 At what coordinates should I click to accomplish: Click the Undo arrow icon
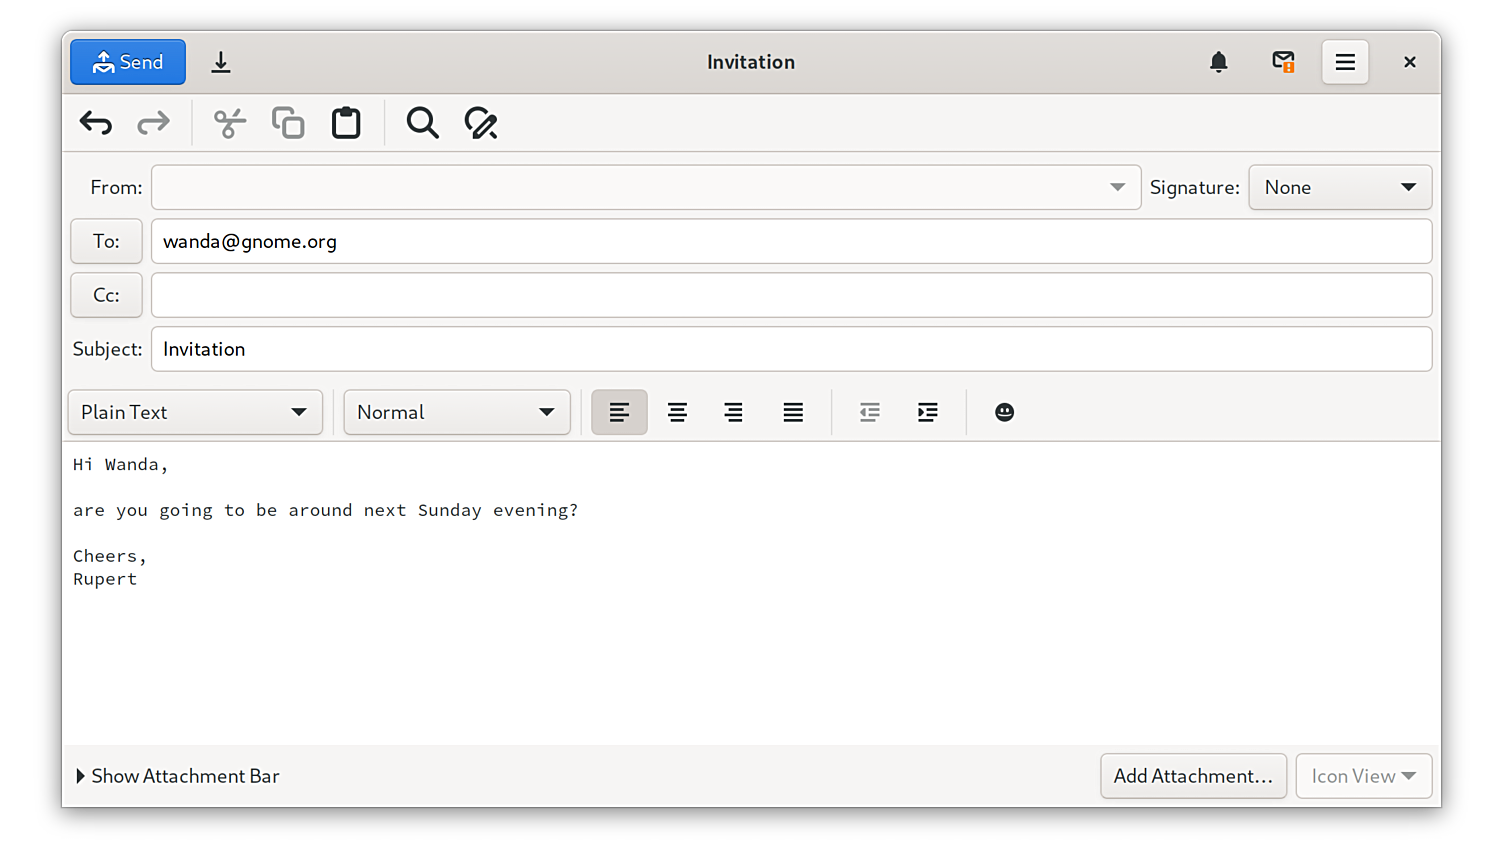96,123
